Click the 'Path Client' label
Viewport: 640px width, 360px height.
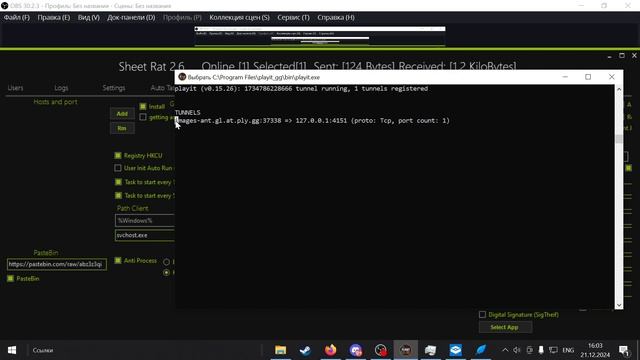tap(133, 208)
